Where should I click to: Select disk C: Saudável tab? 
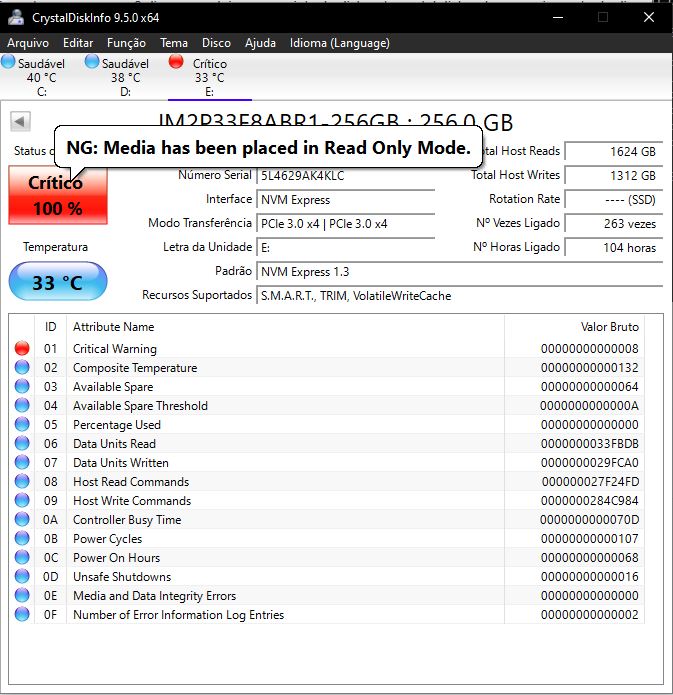pyautogui.click(x=41, y=77)
